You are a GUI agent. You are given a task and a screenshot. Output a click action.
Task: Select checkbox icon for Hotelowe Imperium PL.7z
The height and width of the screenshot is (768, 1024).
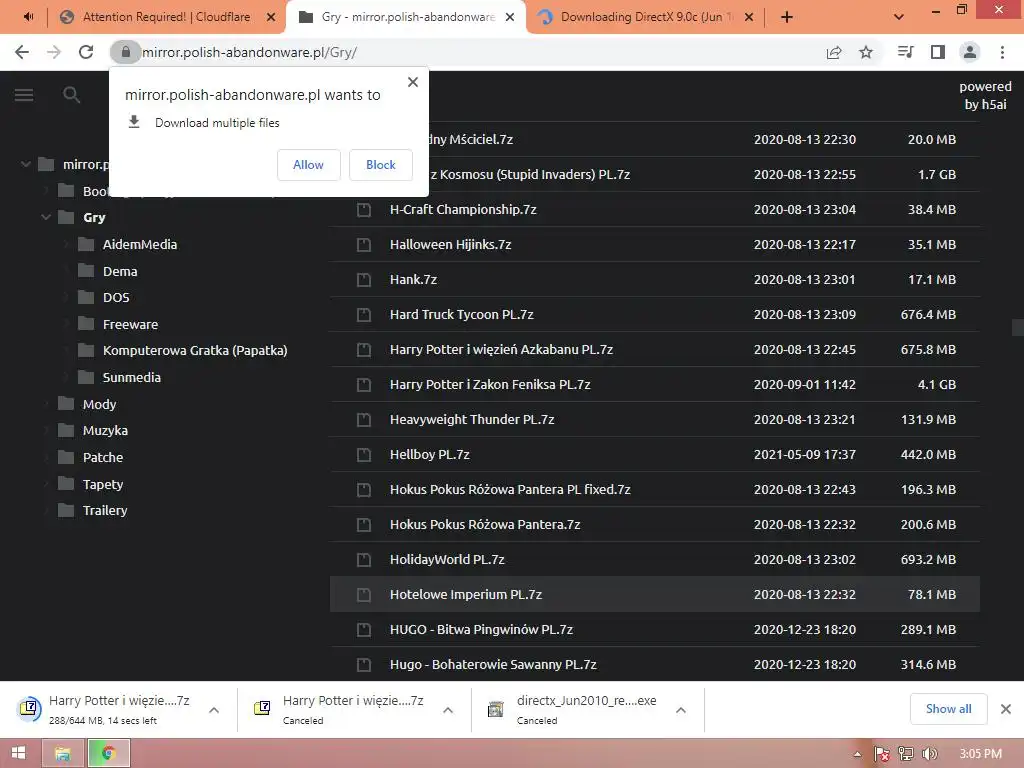tap(364, 595)
